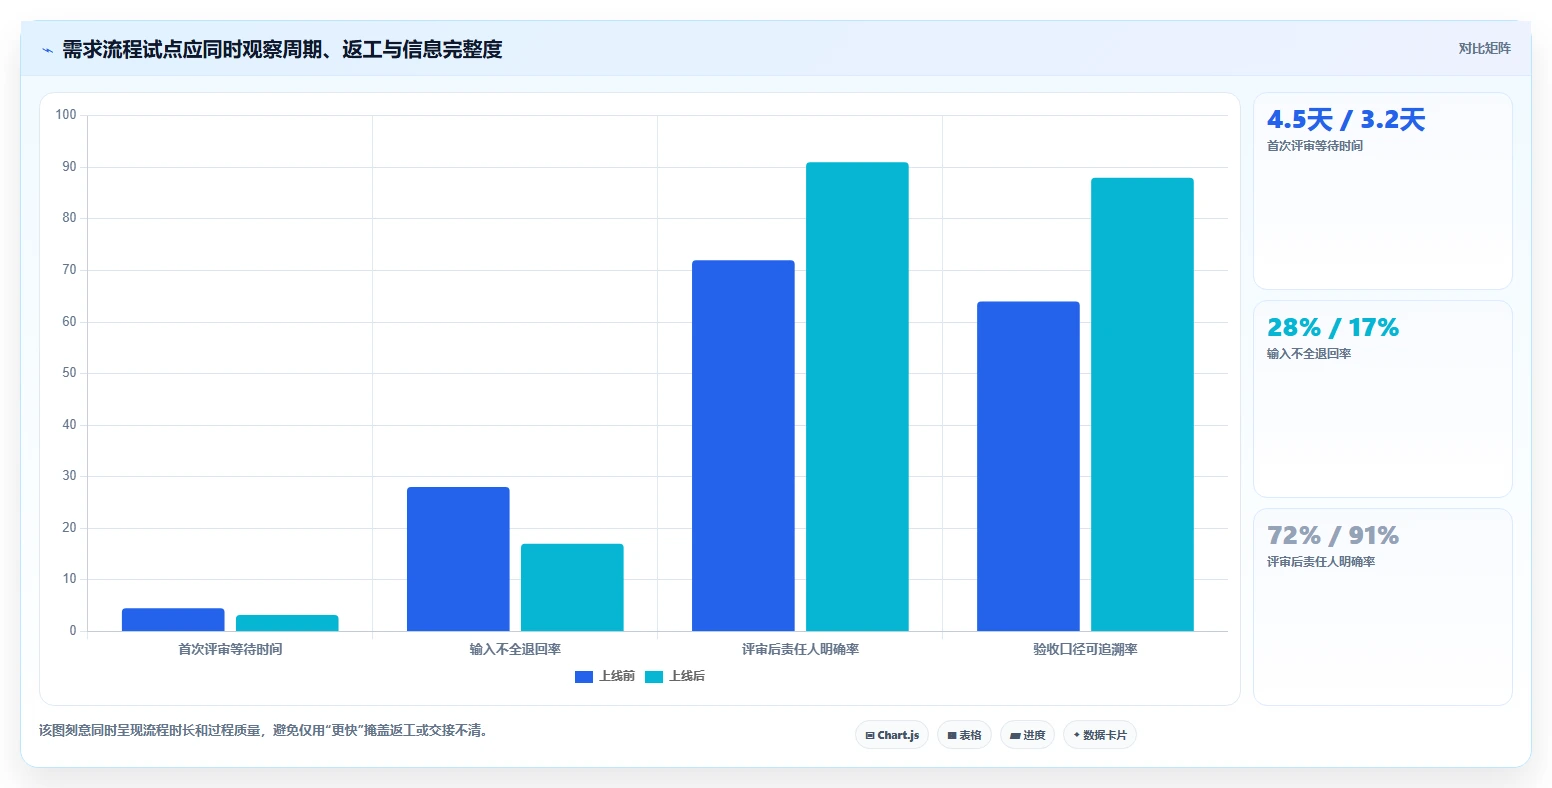Image resolution: width=1552 pixels, height=788 pixels.
Task: Click y-axis tick value 50
Action: pos(69,373)
